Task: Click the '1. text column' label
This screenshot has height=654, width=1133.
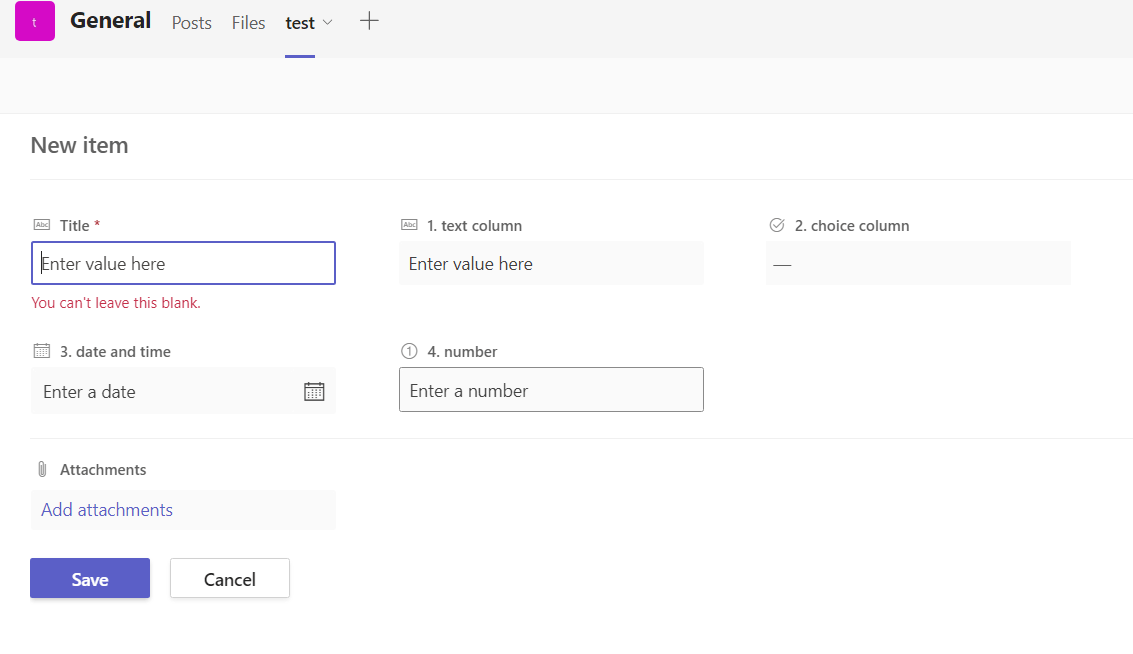Action: (x=475, y=225)
